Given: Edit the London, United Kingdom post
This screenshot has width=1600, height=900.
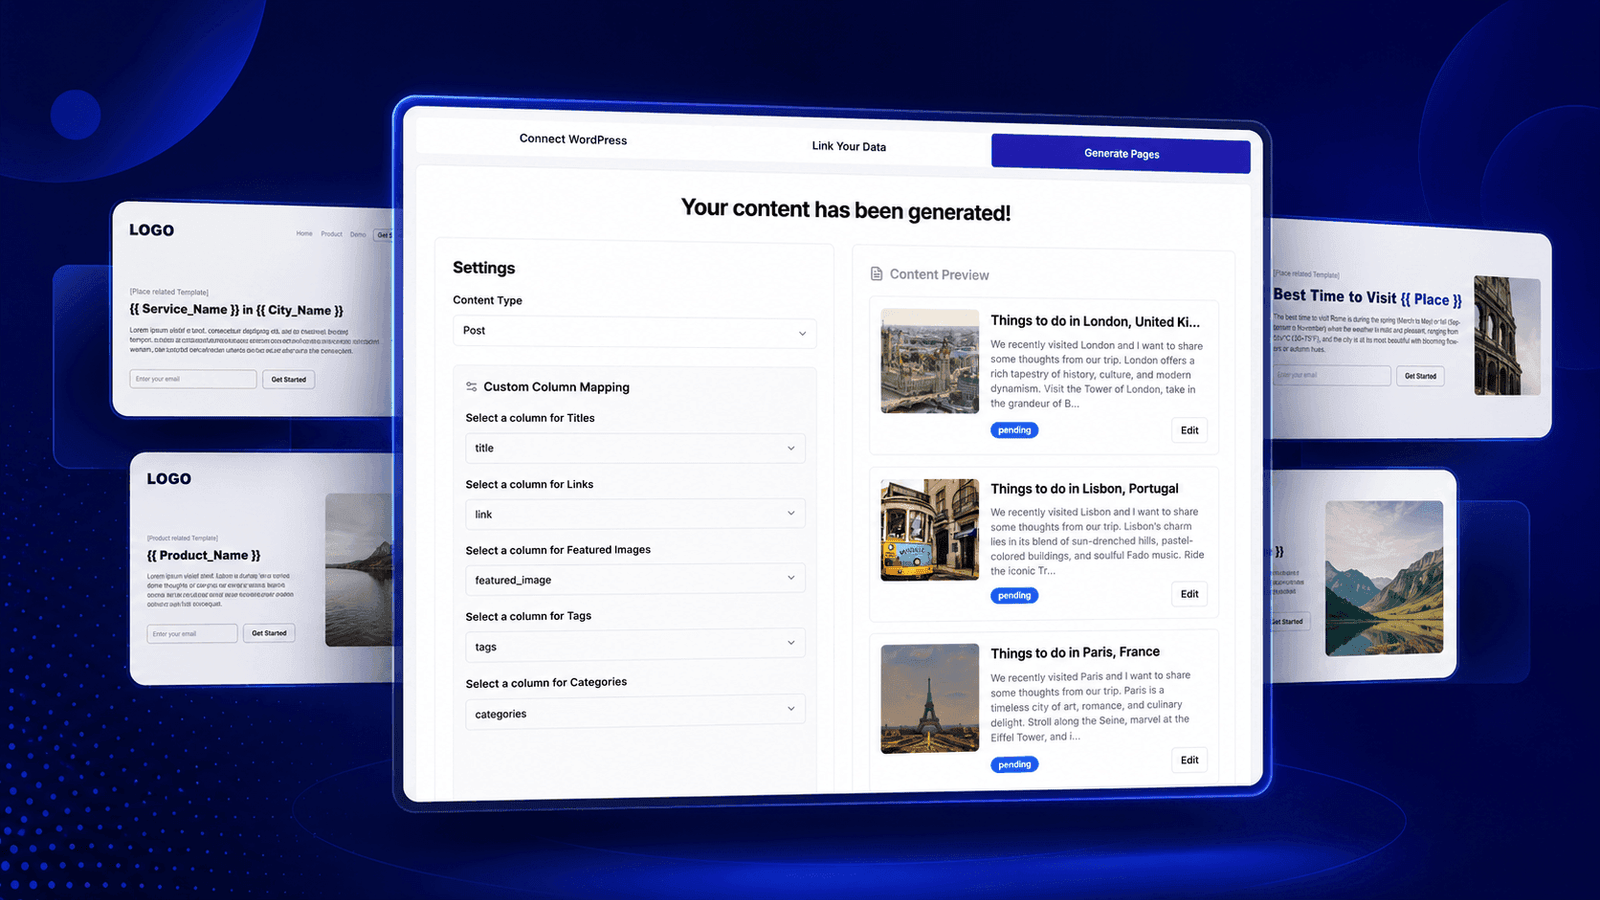Looking at the screenshot, I should (x=1189, y=430).
